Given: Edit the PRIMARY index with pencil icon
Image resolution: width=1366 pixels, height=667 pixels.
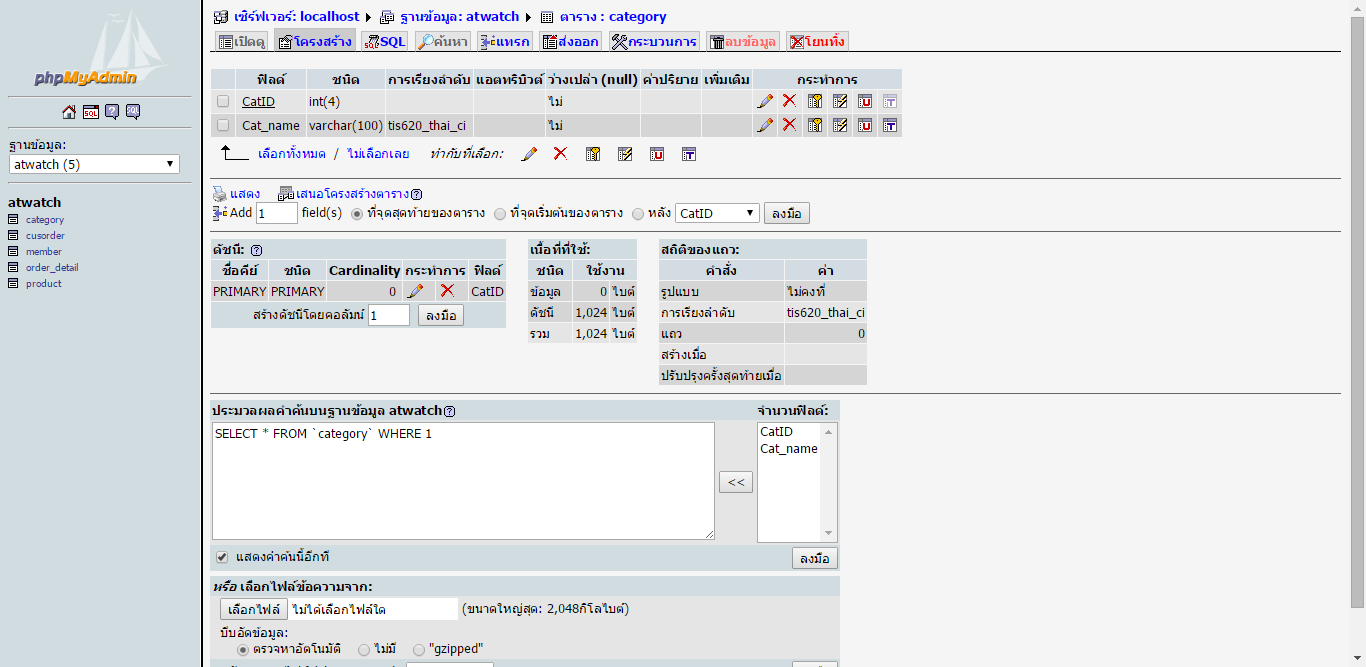Looking at the screenshot, I should tap(416, 291).
